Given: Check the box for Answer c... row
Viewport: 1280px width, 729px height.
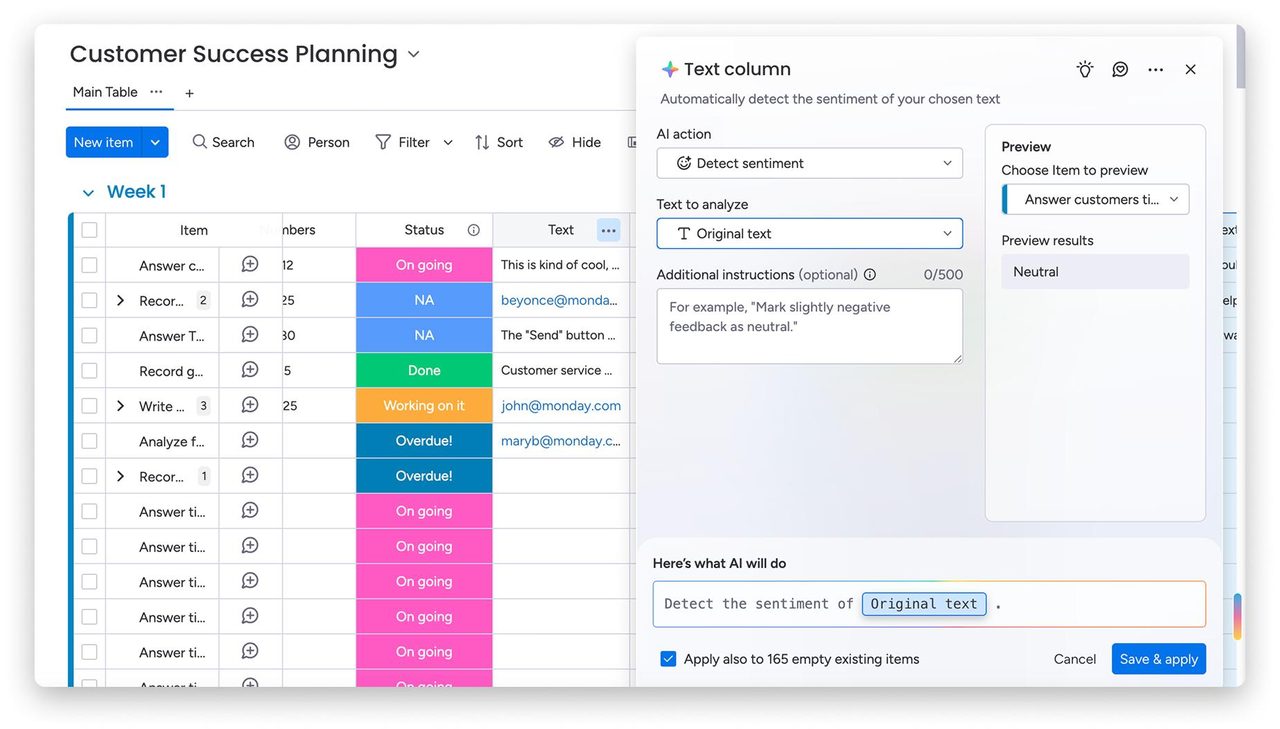Looking at the screenshot, I should coord(90,265).
